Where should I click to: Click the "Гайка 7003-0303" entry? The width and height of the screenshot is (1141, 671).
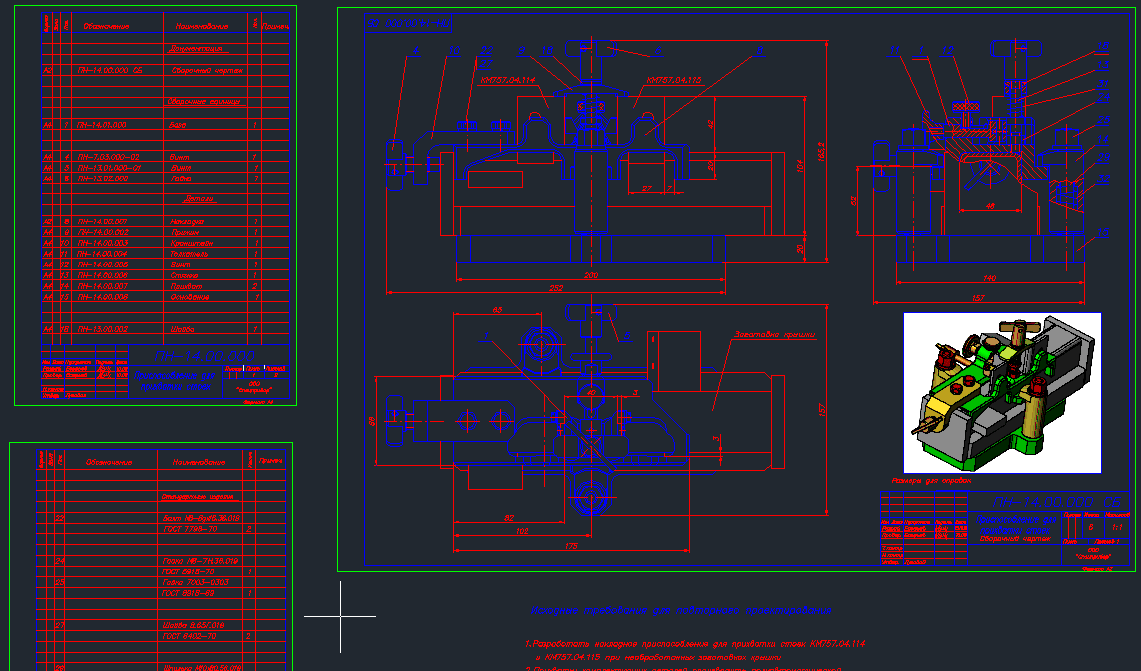[196, 582]
